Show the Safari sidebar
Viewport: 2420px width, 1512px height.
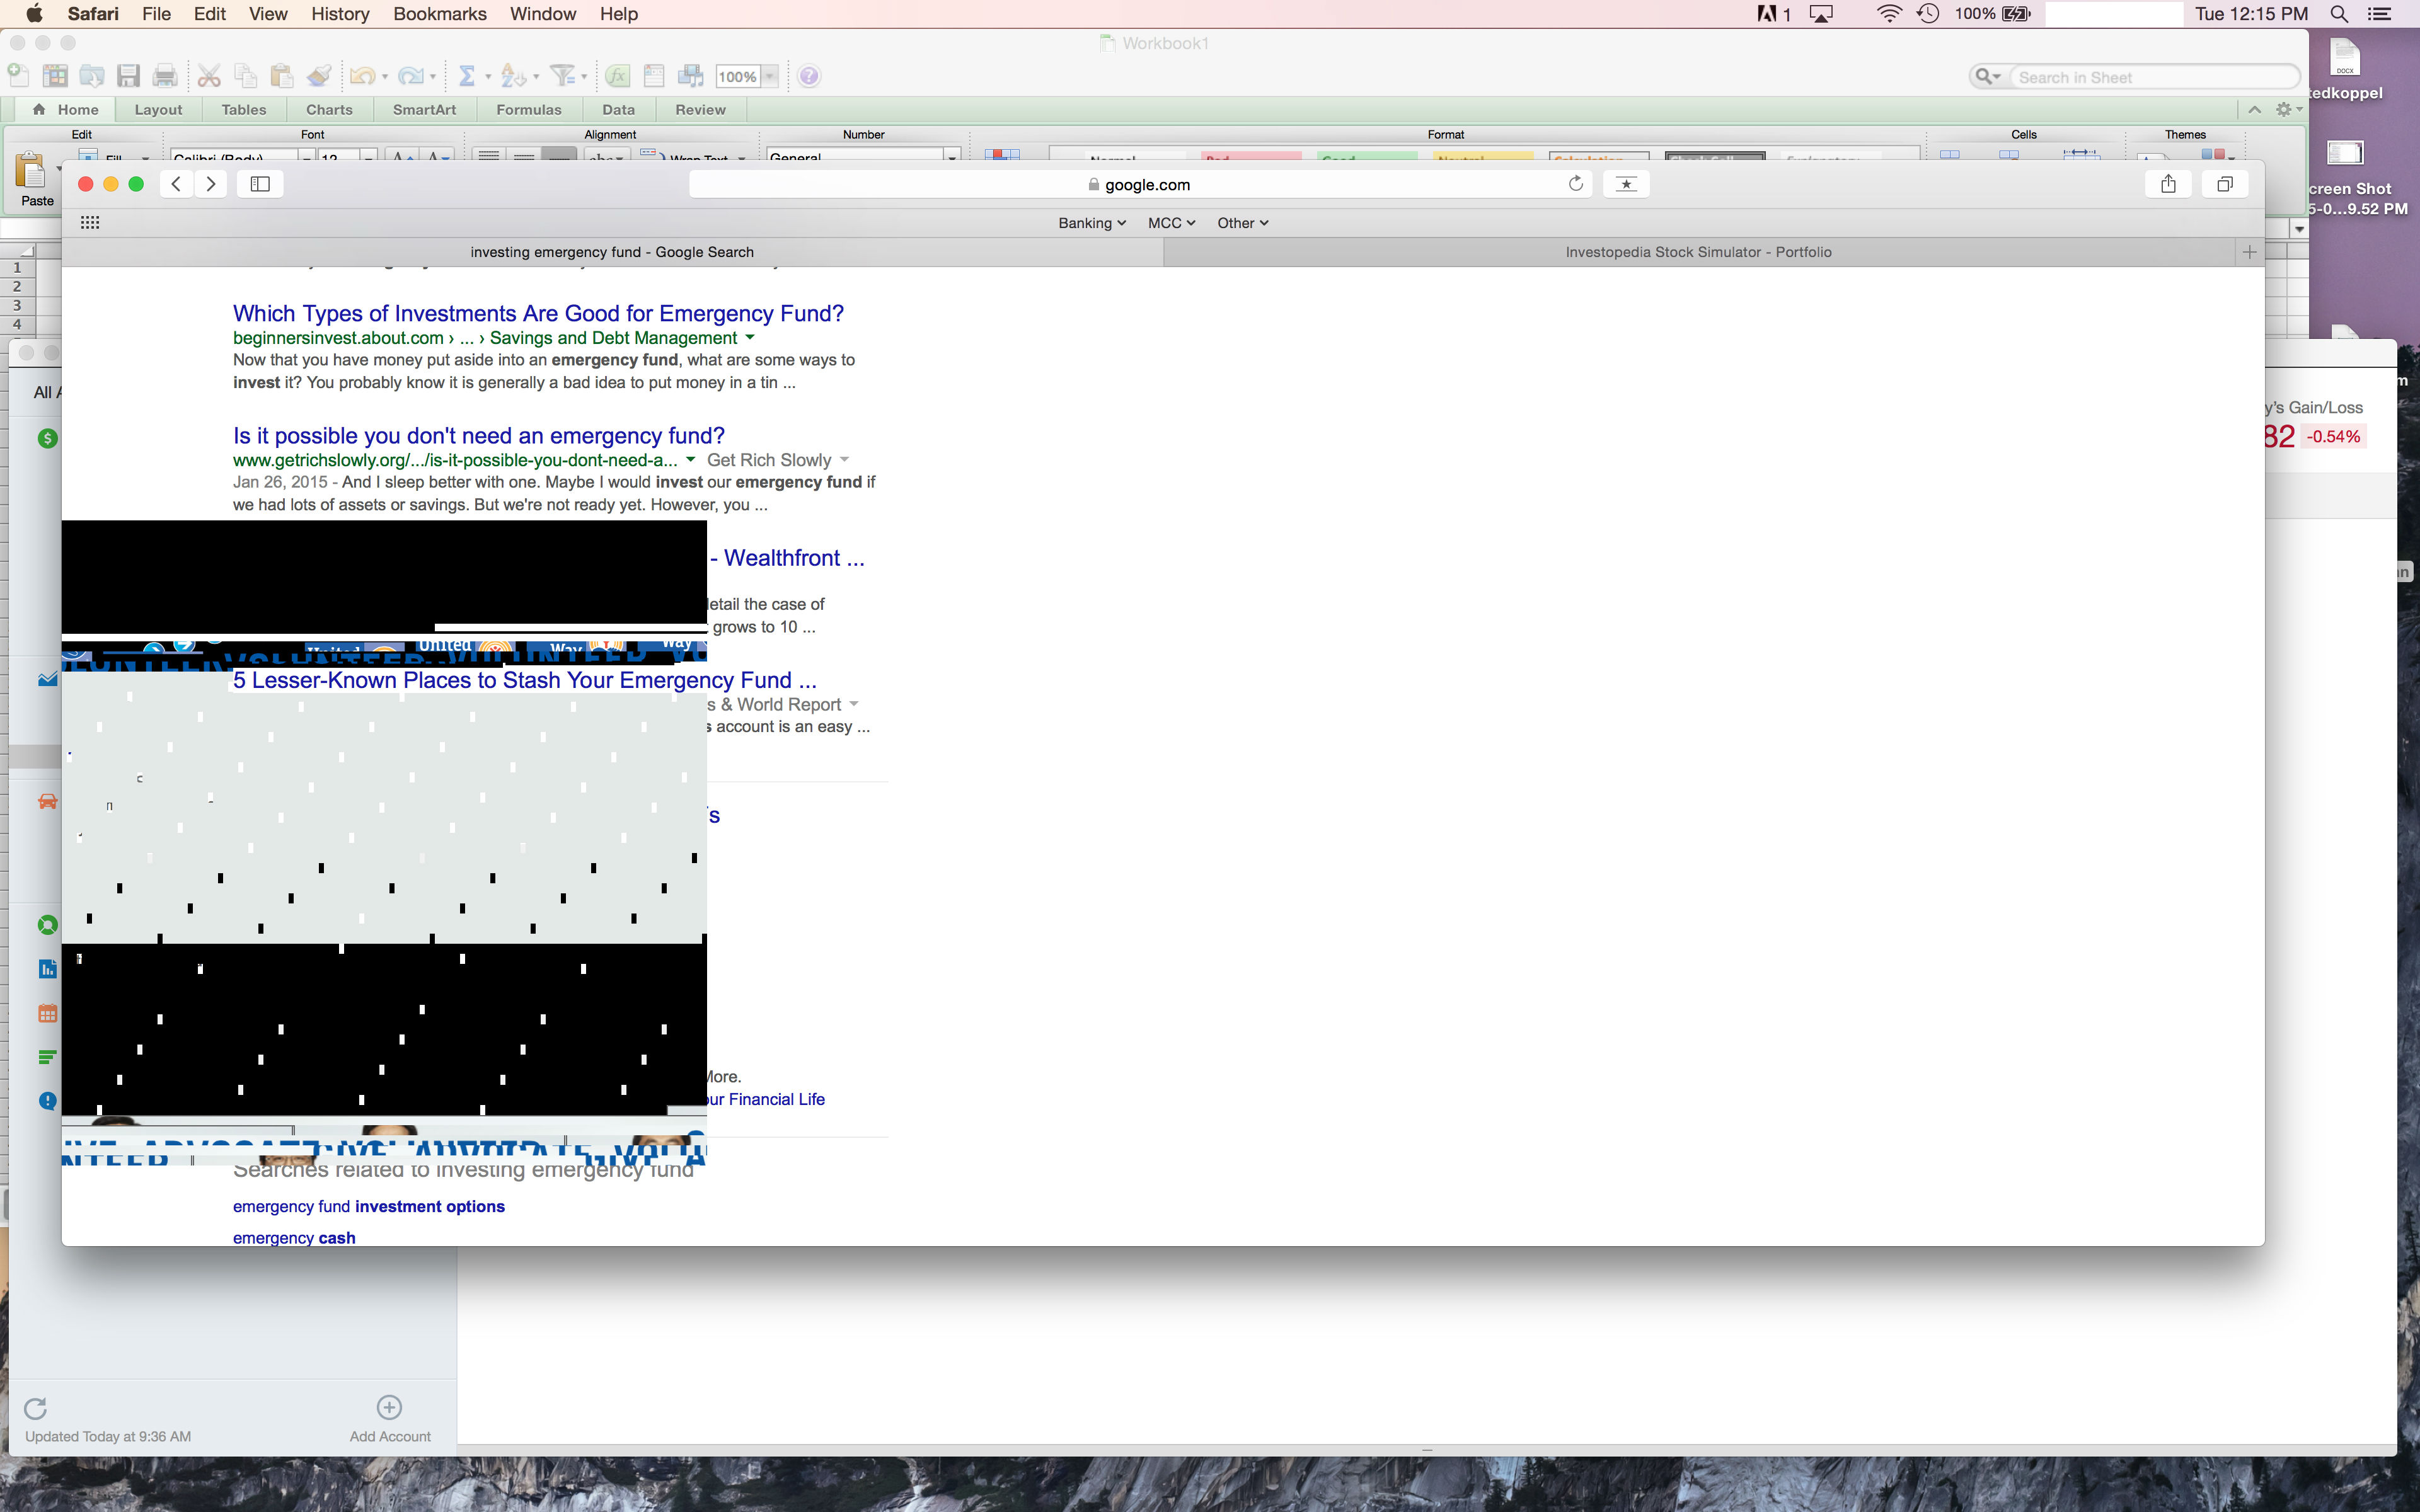pos(260,184)
